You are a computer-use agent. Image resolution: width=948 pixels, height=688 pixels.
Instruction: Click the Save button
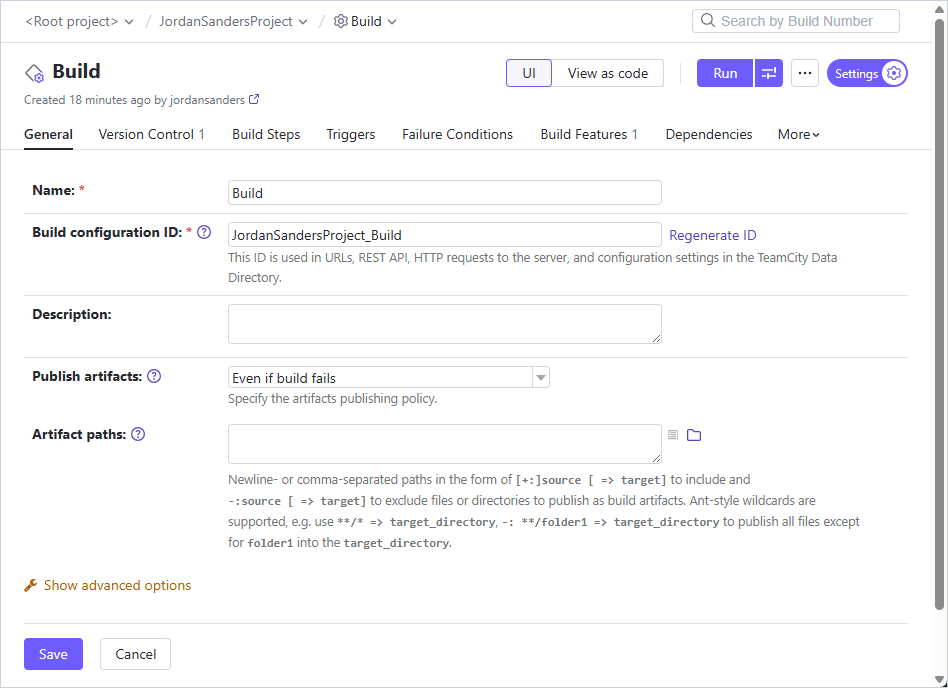[53, 654]
